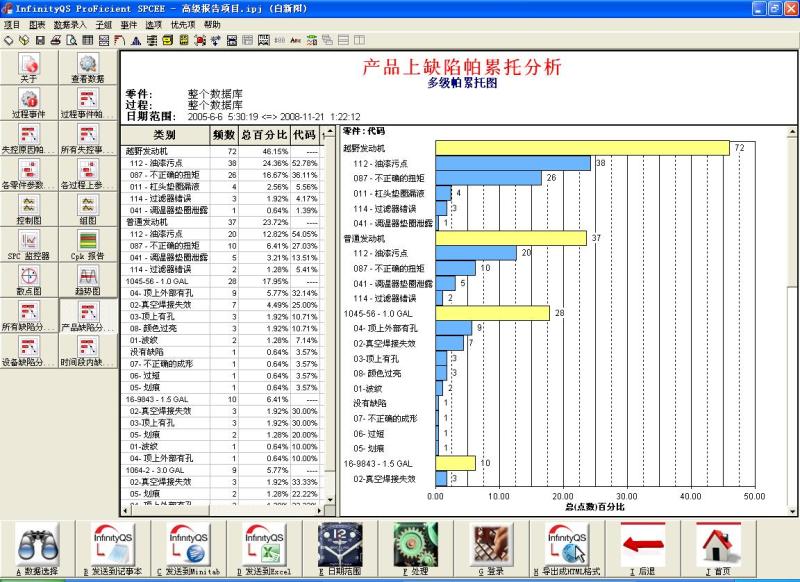Select the 普通发动机 row in table
This screenshot has width=800, height=582.
[x=150, y=222]
